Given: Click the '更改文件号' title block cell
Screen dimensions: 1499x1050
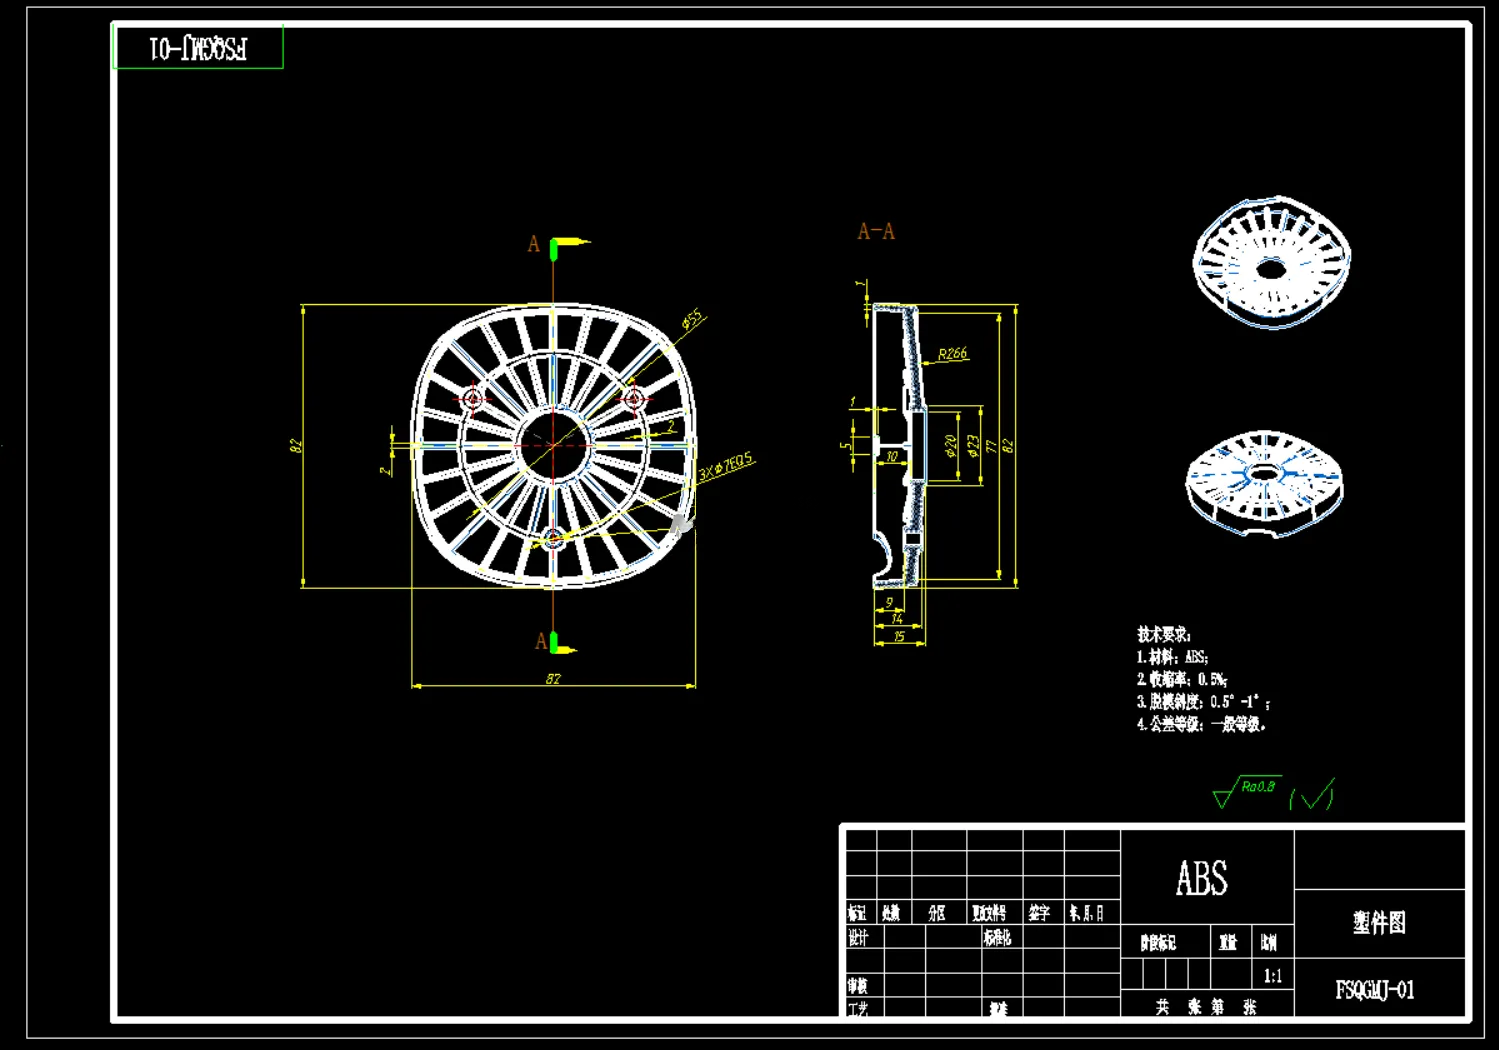Looking at the screenshot, I should tap(989, 913).
